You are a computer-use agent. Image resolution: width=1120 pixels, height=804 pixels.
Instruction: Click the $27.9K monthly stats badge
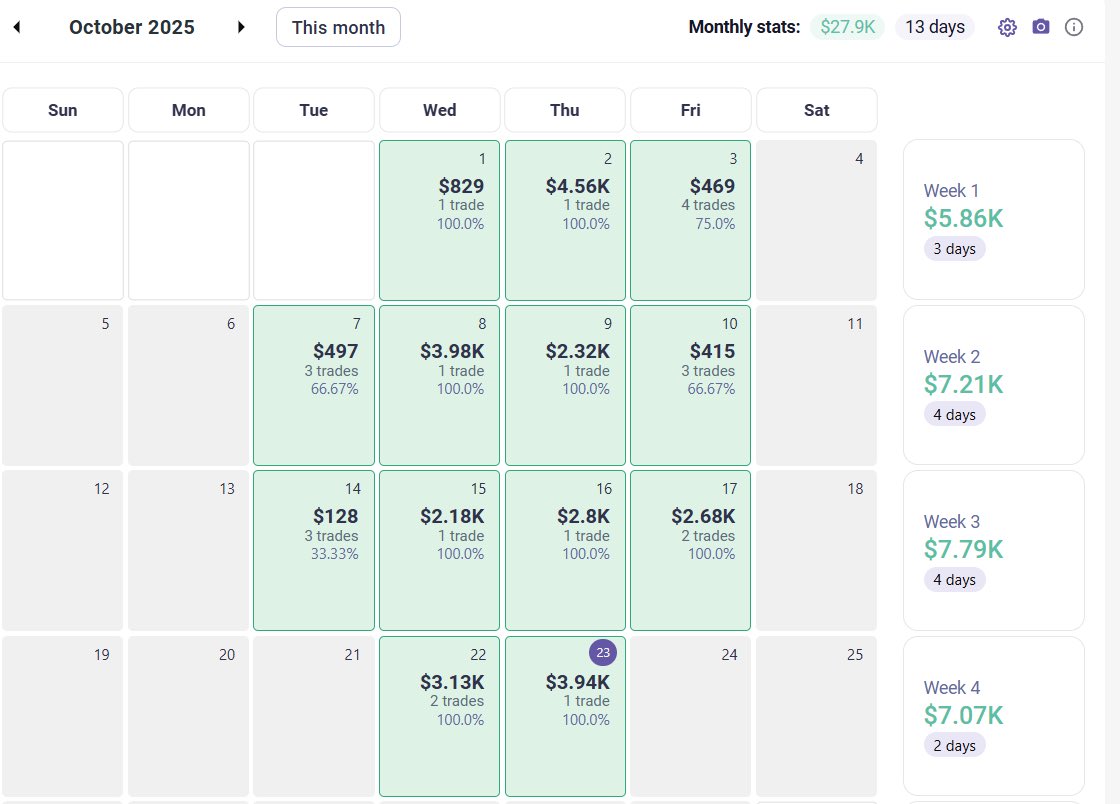pyautogui.click(x=847, y=27)
